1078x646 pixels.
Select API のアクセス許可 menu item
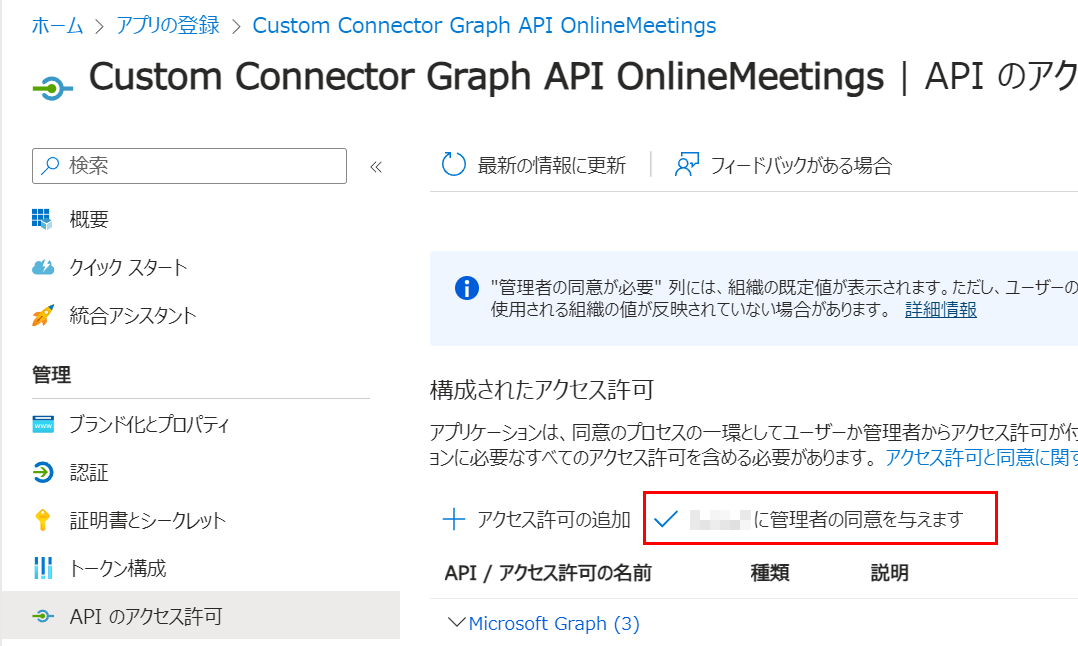pos(145,617)
